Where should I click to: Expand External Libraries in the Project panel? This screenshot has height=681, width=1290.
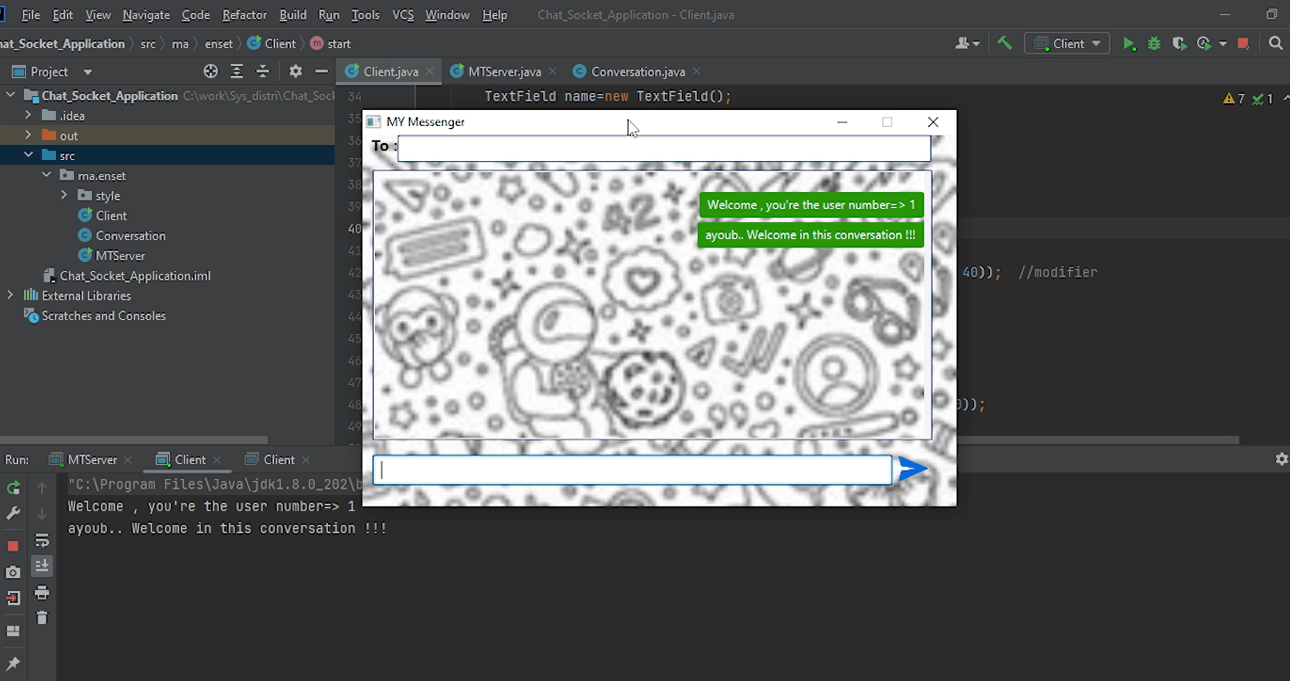tap(8, 294)
